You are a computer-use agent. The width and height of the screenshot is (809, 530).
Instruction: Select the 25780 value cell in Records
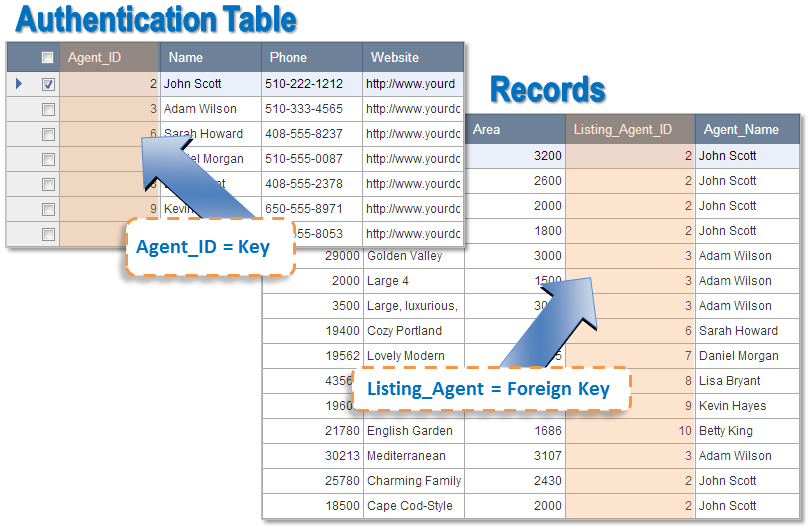click(x=313, y=481)
